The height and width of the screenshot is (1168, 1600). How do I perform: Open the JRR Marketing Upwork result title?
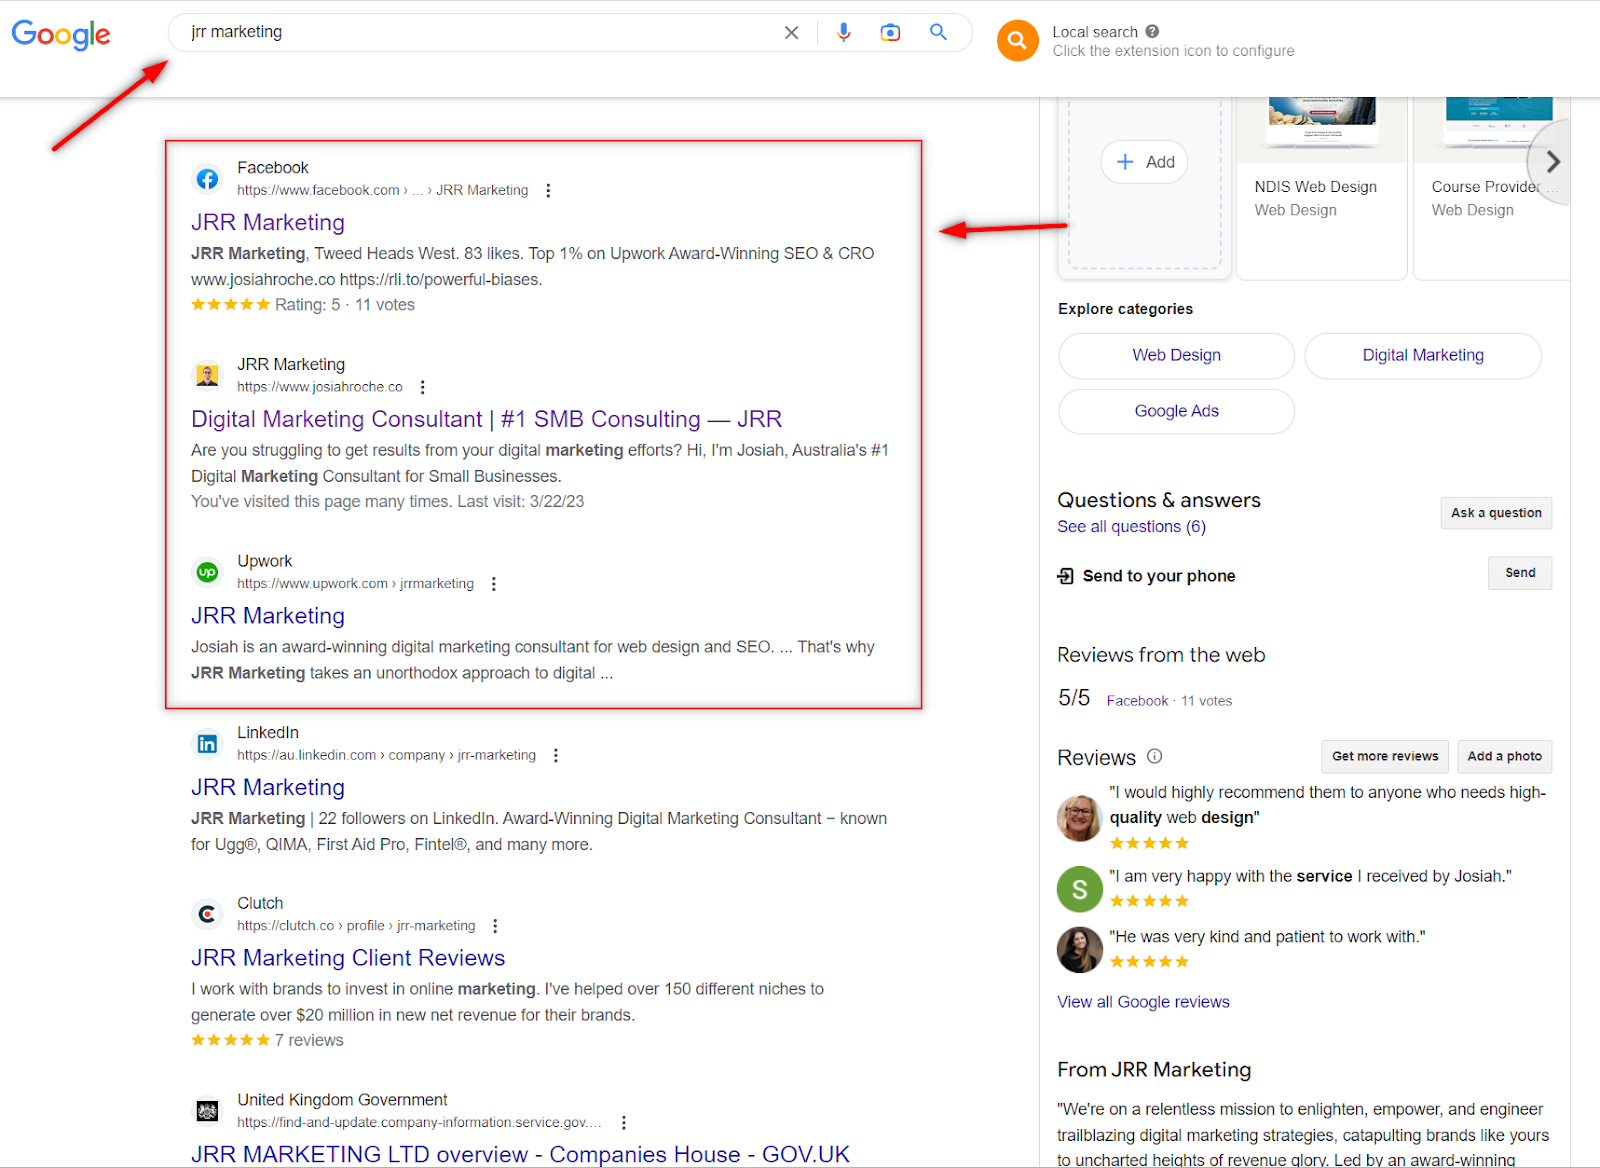[268, 616]
